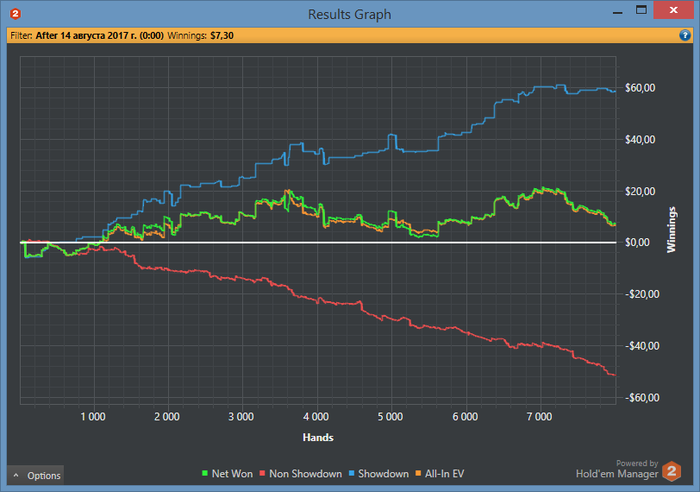Screen dimensions: 700x492
Task: Toggle the Showdown legend entry
Action: coord(379,474)
